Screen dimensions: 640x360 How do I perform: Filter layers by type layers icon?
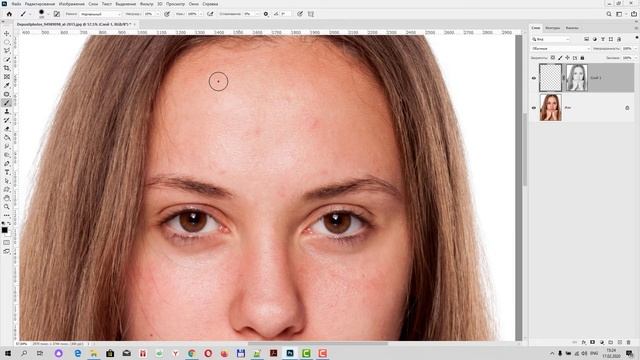pos(602,39)
